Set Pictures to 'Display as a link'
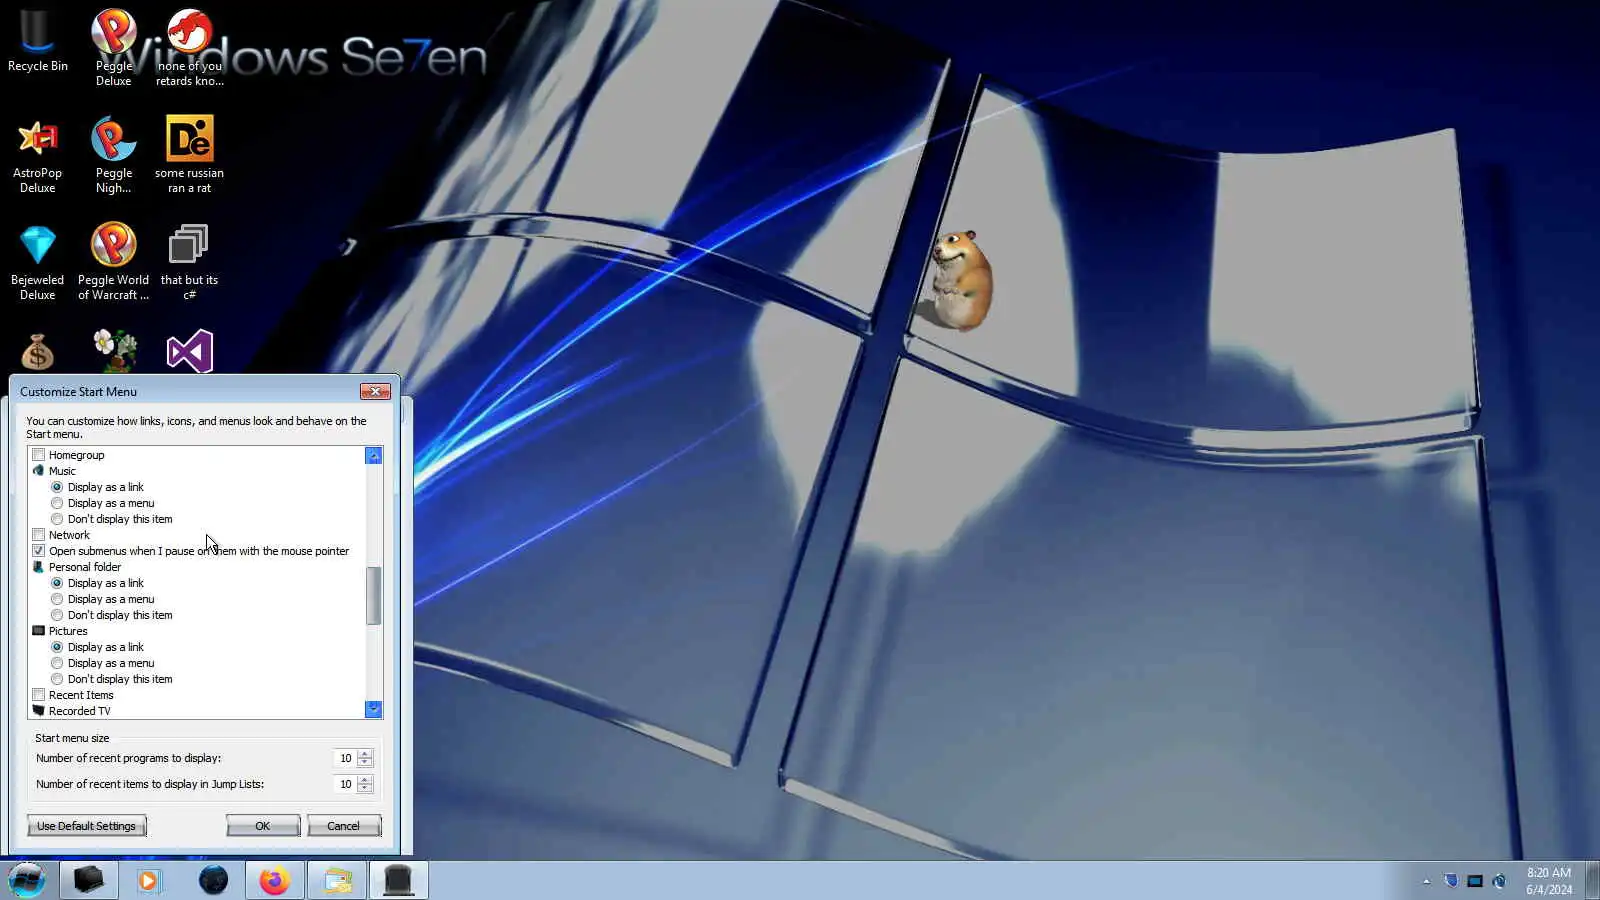This screenshot has width=1600, height=900. (57, 647)
